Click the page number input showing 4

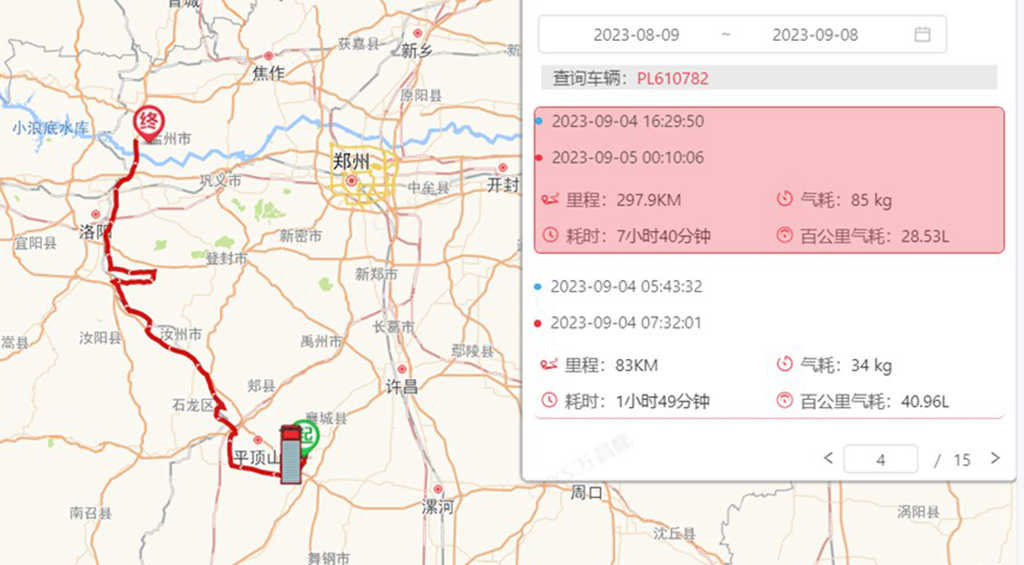click(x=880, y=459)
